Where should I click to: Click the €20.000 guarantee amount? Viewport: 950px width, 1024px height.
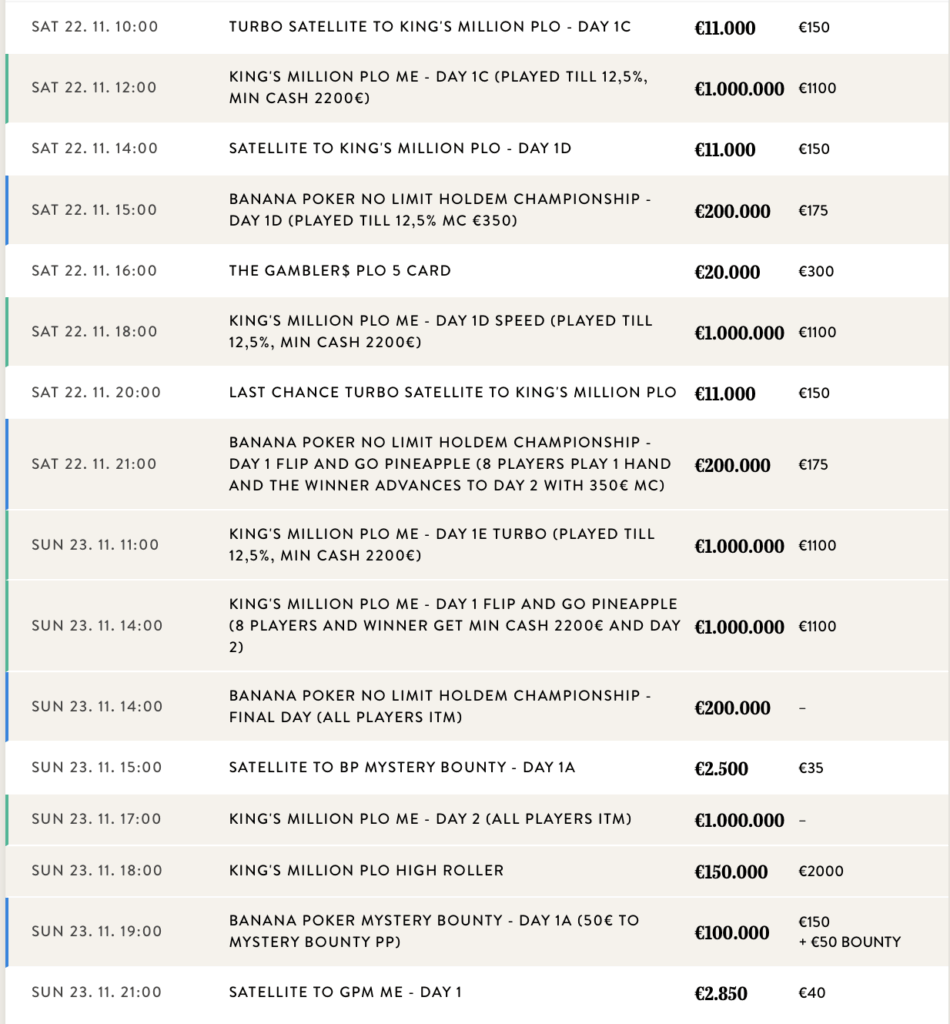727,272
